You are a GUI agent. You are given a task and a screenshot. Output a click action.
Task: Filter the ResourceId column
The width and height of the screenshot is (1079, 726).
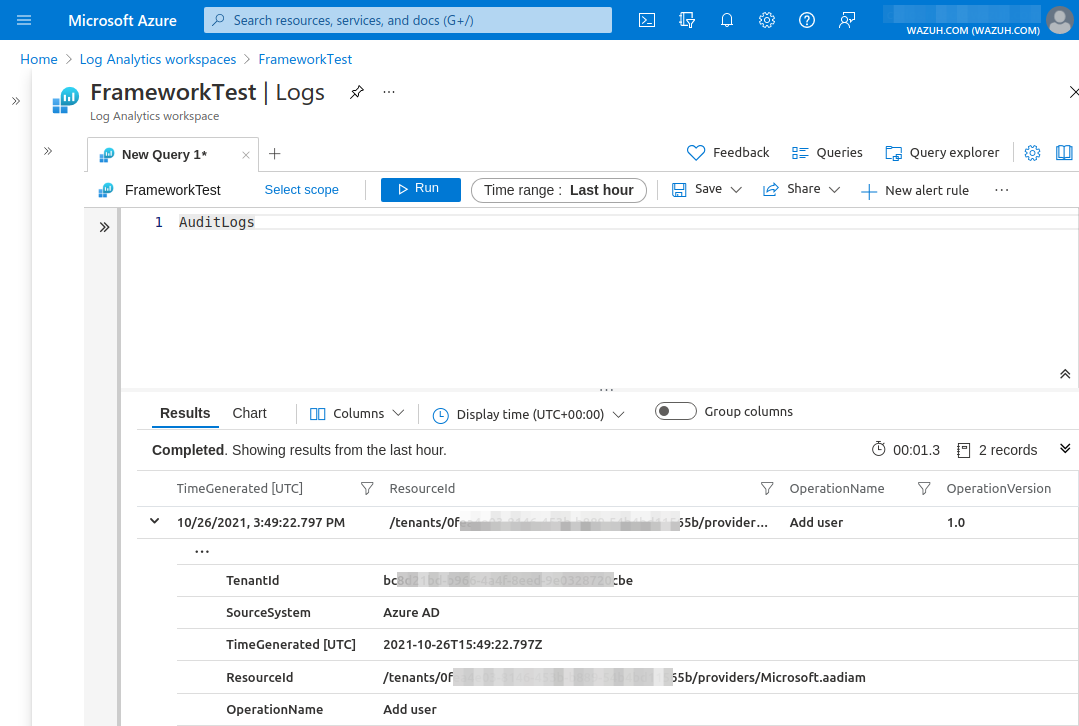(767, 489)
